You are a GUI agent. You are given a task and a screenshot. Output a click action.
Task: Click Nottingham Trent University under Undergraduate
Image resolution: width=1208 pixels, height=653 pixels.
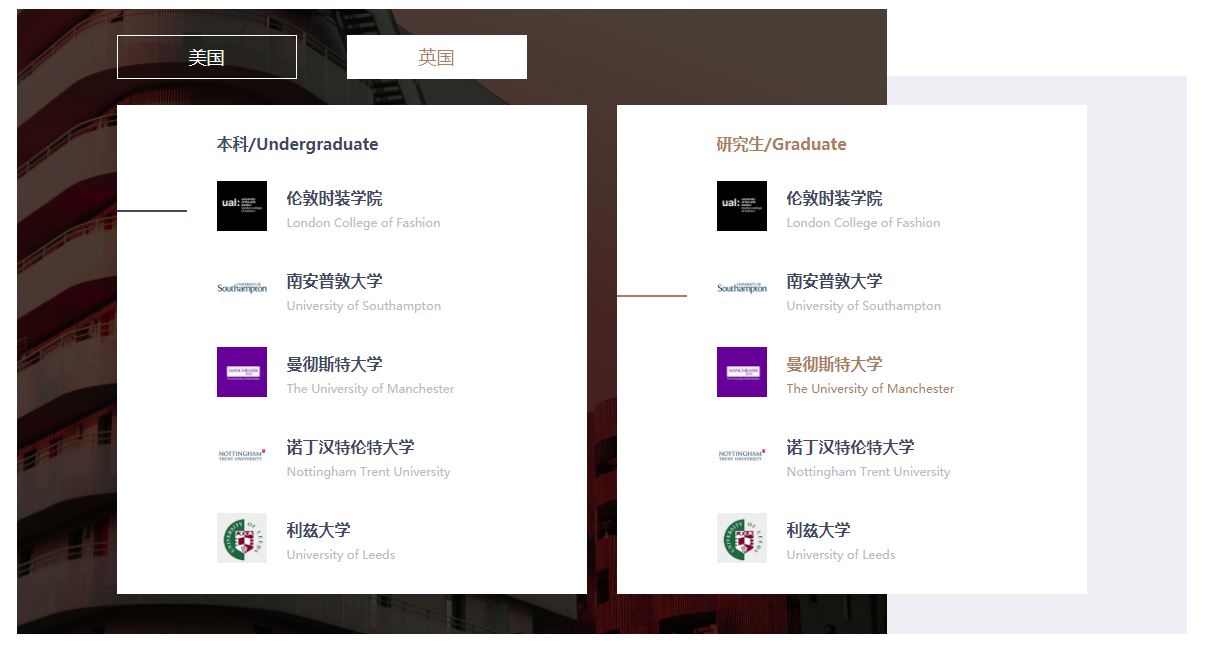coord(369,472)
